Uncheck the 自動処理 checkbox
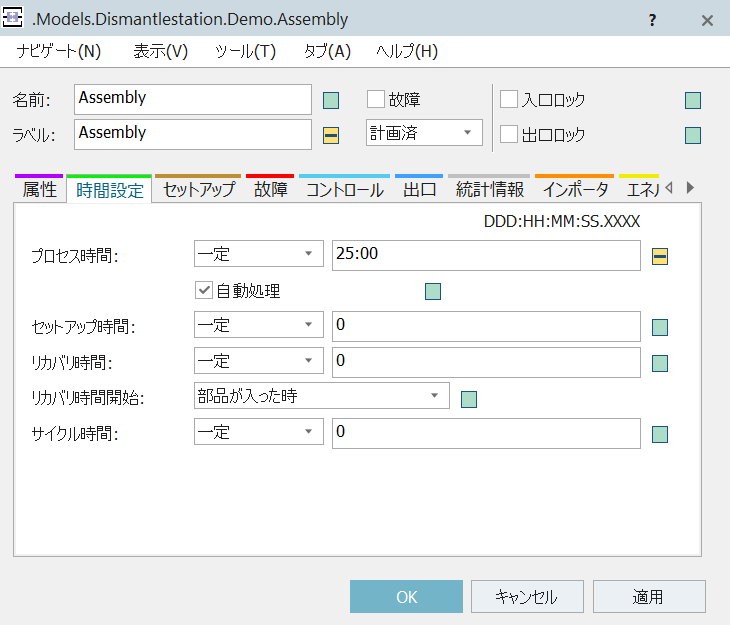730x625 pixels. click(204, 290)
